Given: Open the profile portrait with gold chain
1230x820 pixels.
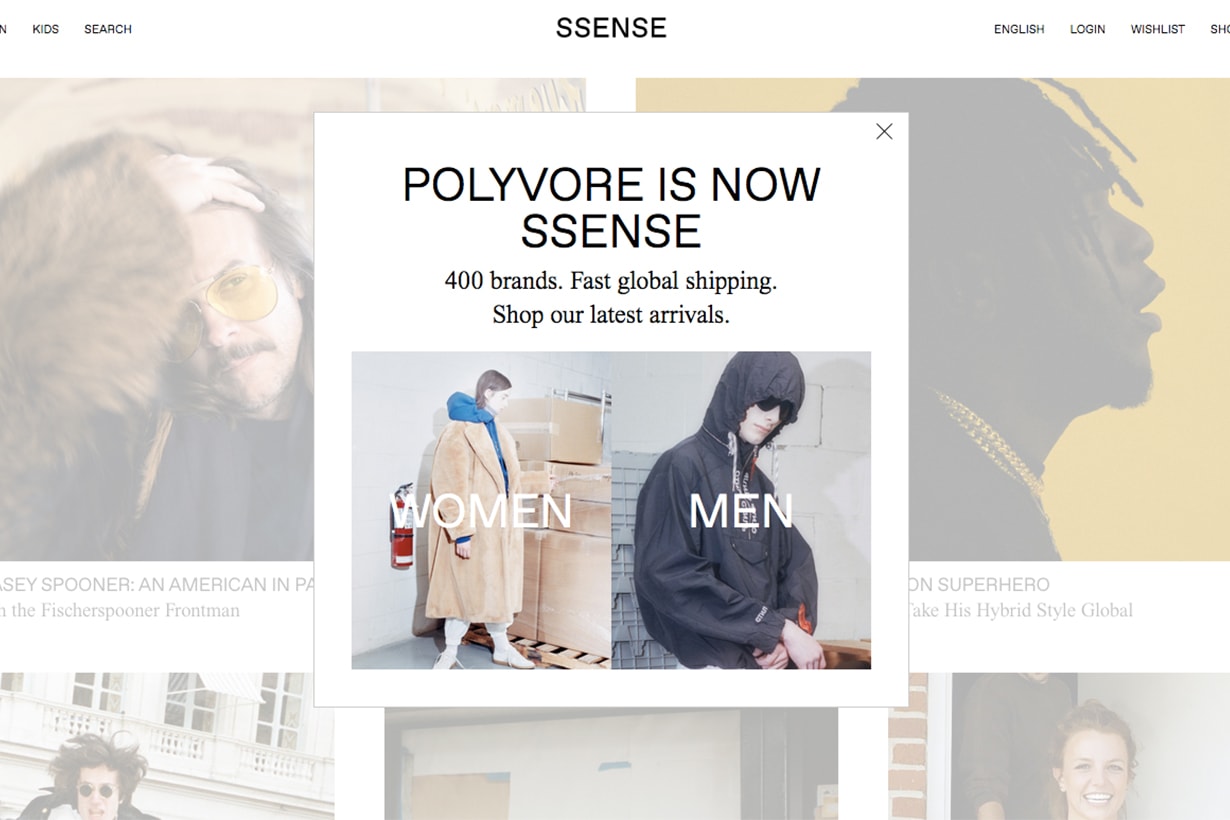Looking at the screenshot, I should 1069,319.
